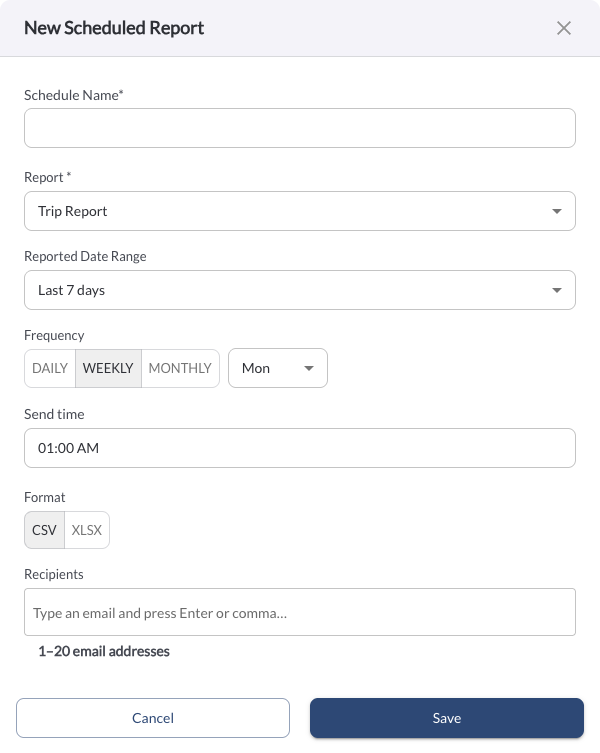Select DAILY frequency
The height and width of the screenshot is (753, 600).
tap(50, 368)
